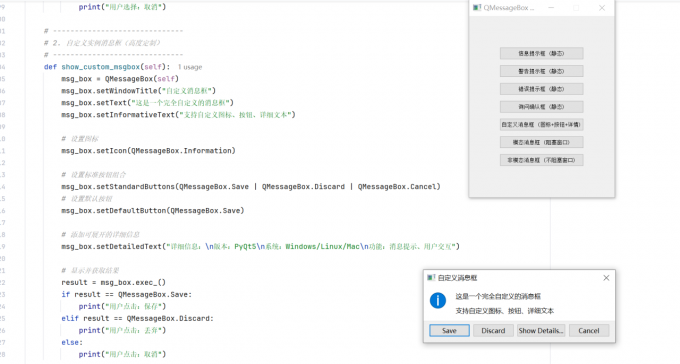Open 信息提示框 (静态) message
Viewport: 680px width, 364px height.
[541, 53]
